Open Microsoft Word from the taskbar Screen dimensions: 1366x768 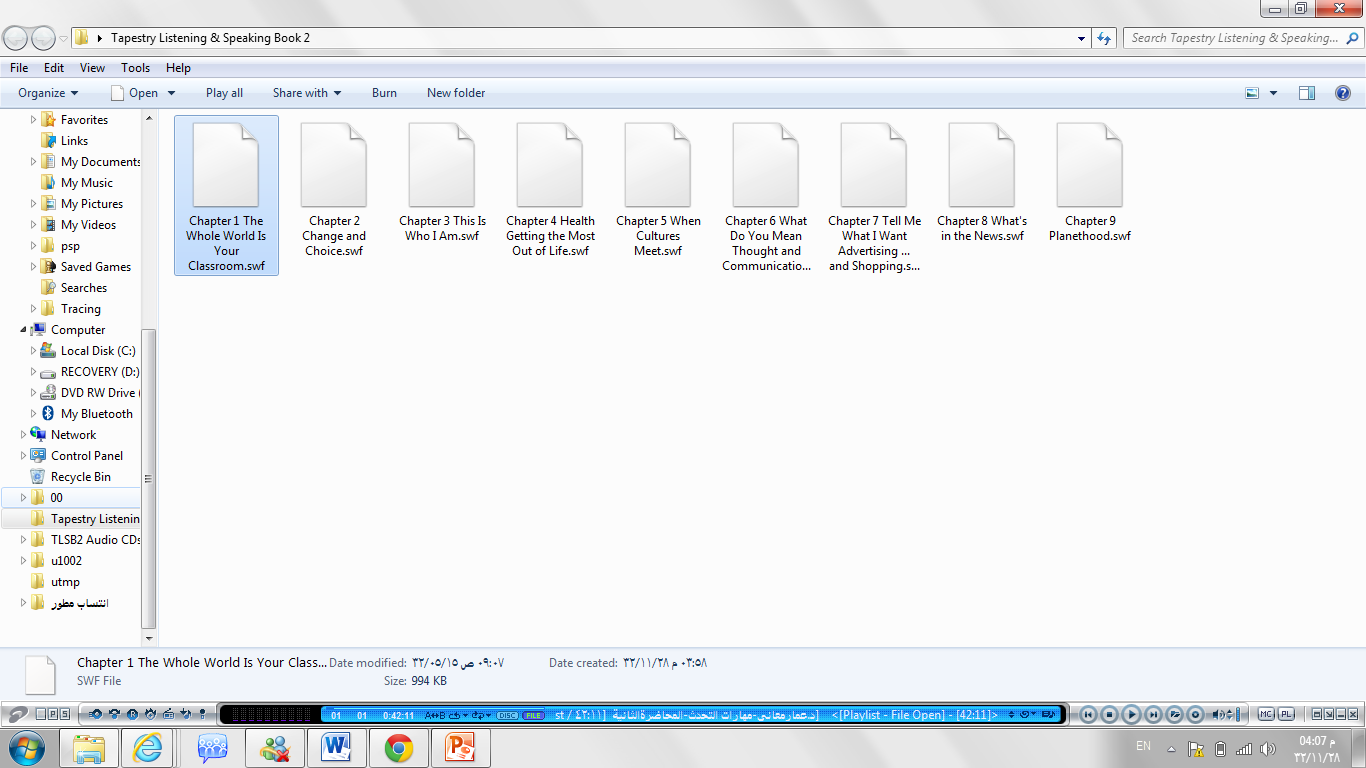click(337, 748)
